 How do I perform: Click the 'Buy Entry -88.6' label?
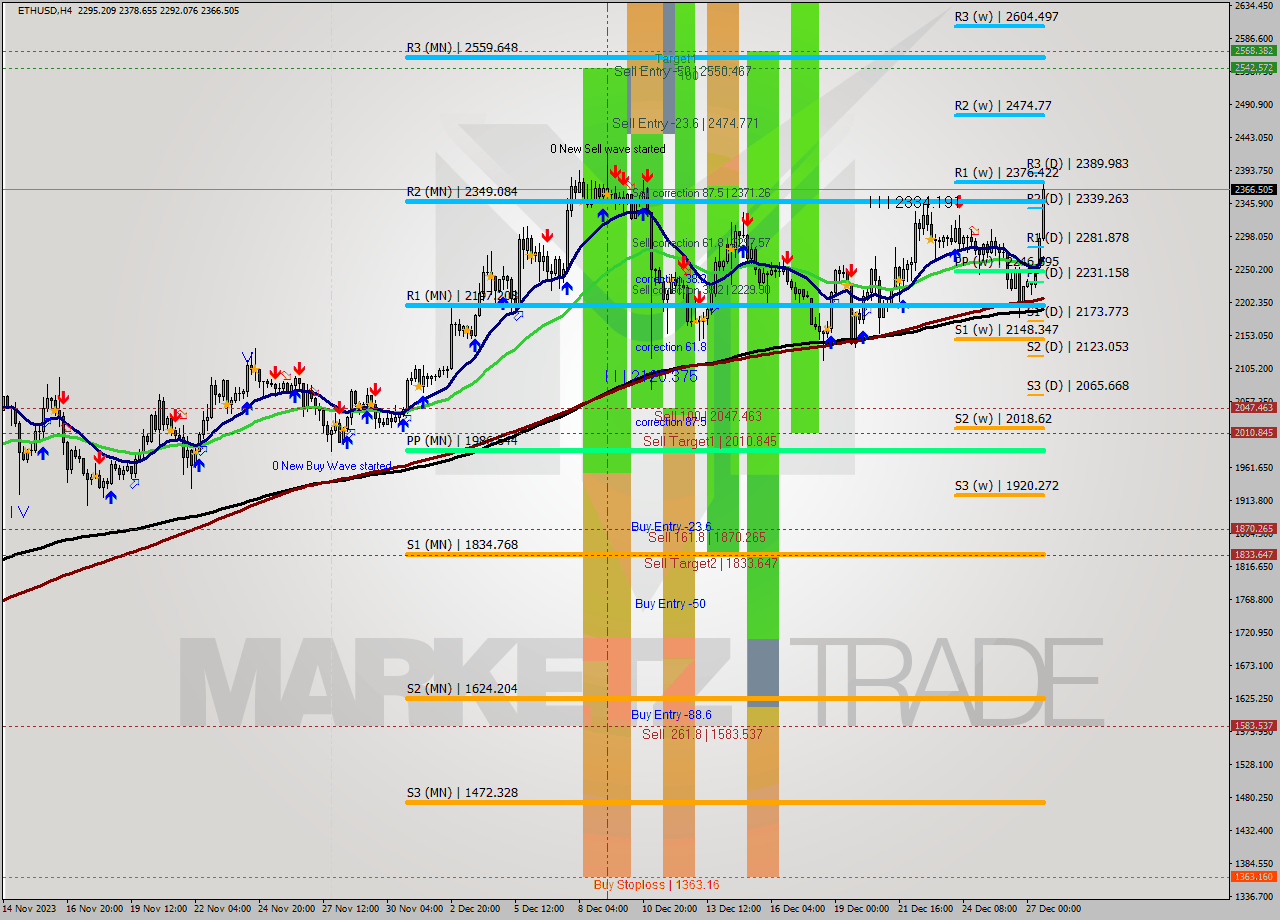click(x=671, y=714)
